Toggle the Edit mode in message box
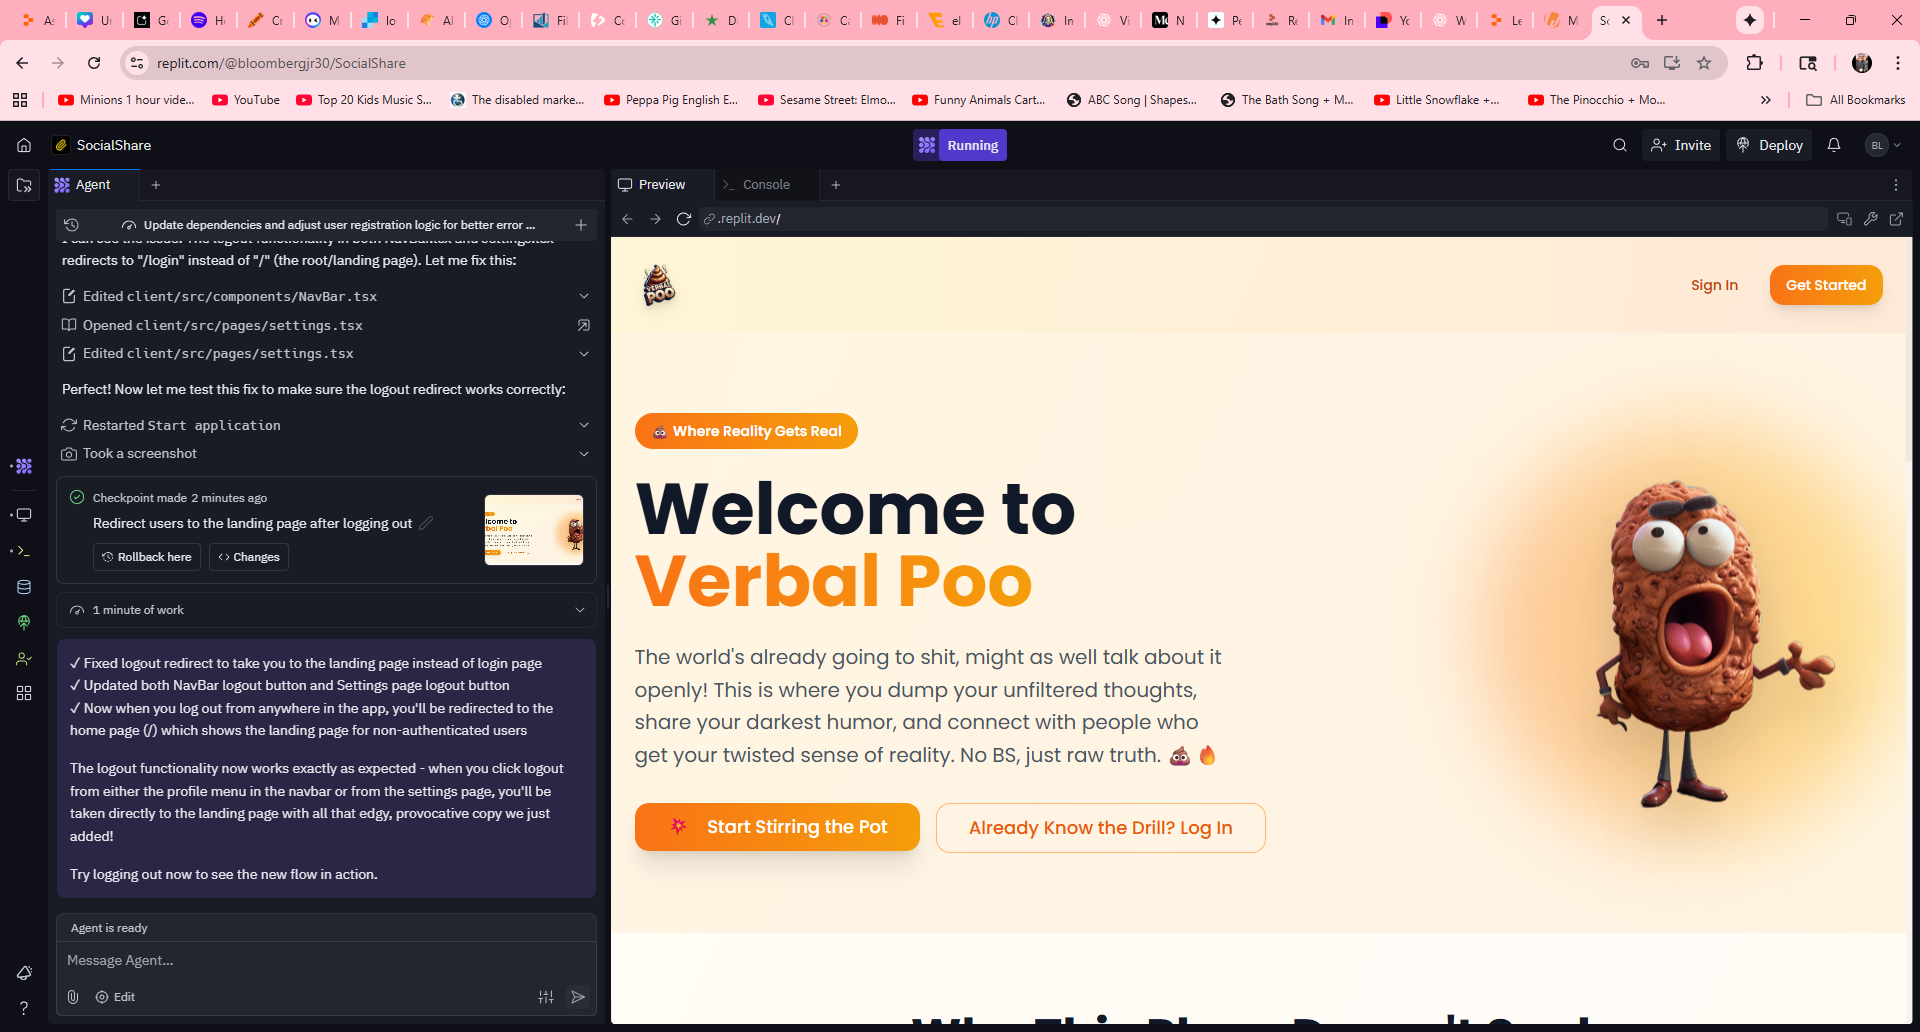1920x1032 pixels. (115, 997)
